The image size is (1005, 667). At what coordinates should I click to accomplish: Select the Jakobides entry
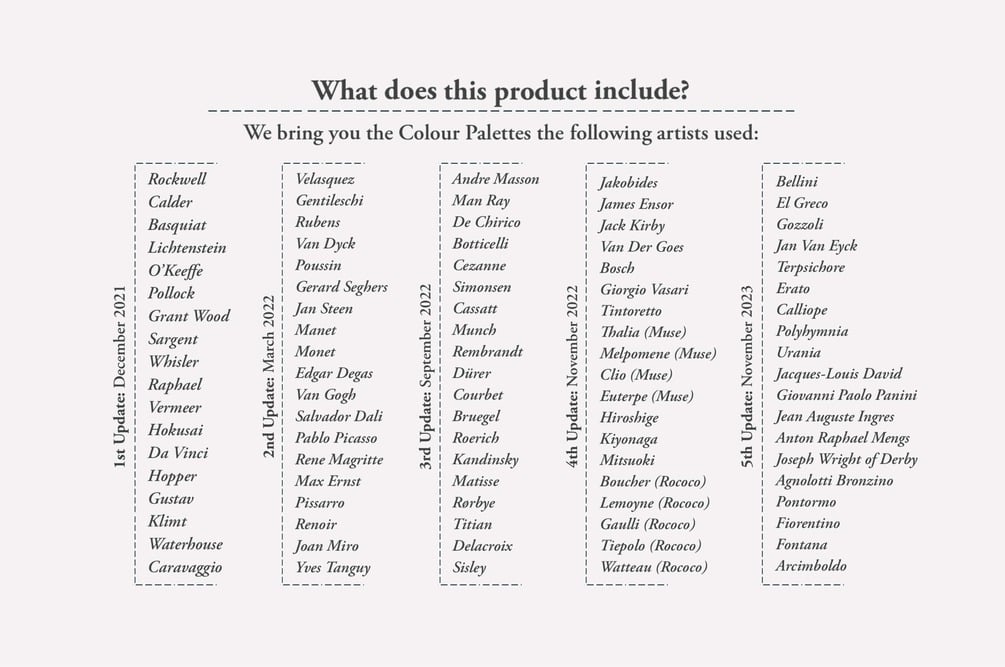628,183
